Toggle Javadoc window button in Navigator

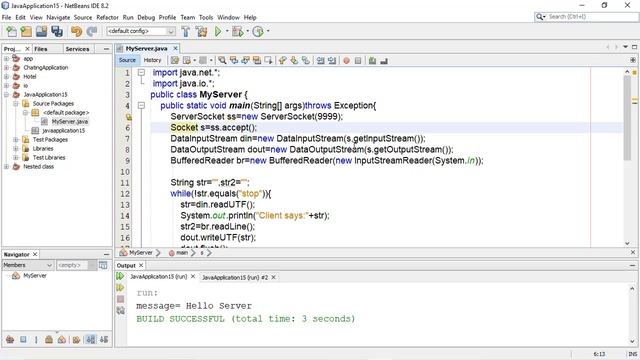[x=103, y=265]
